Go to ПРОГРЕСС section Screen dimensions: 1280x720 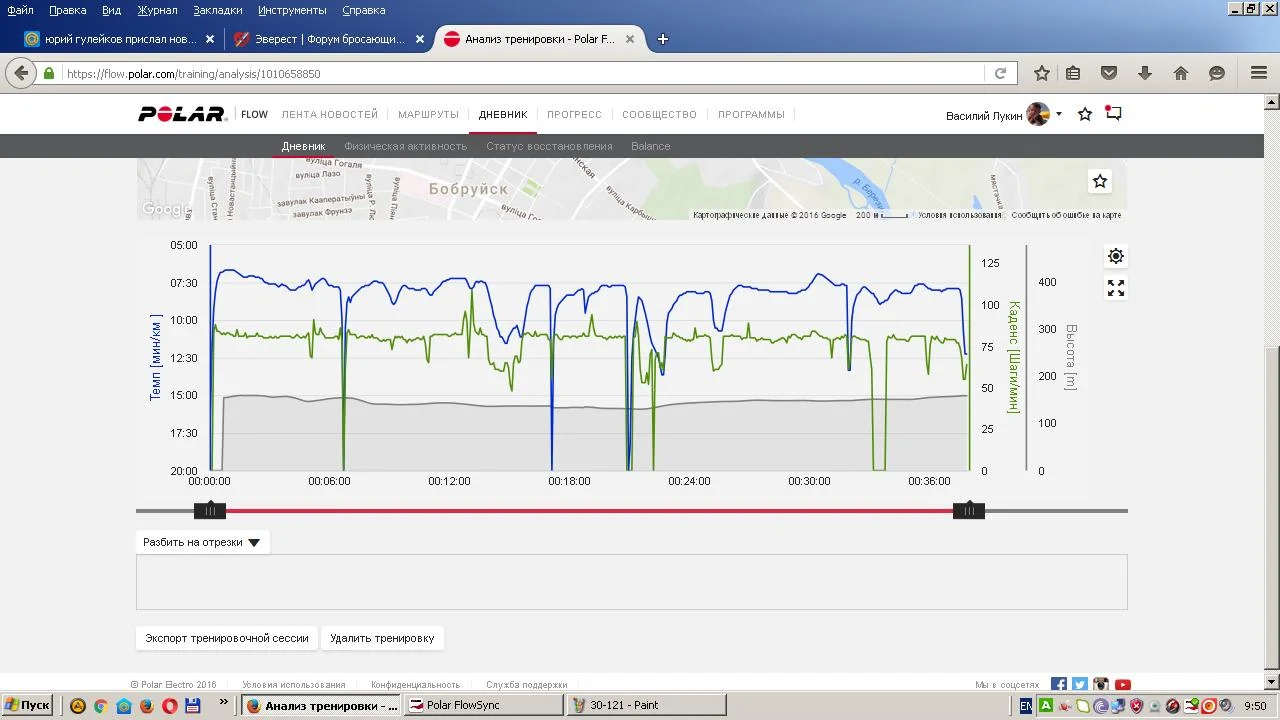[574, 114]
